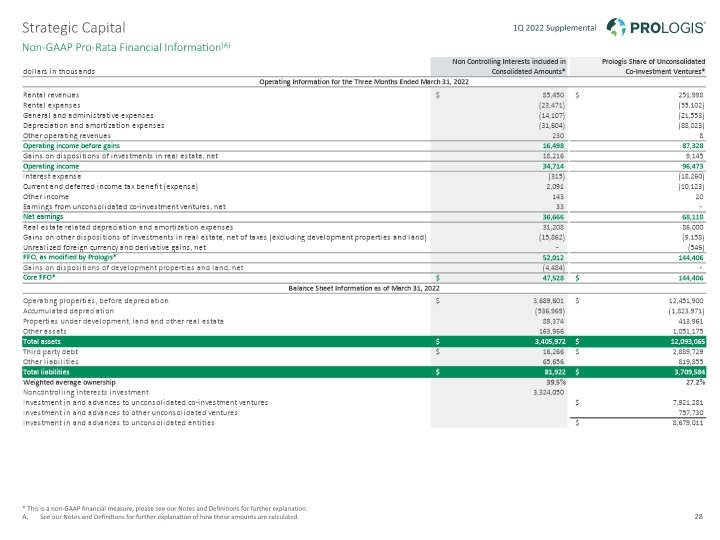Select 'Unrealized foreign currency and derivative gains, net' label
Image resolution: width=720 pixels, height=540 pixels.
point(114,248)
